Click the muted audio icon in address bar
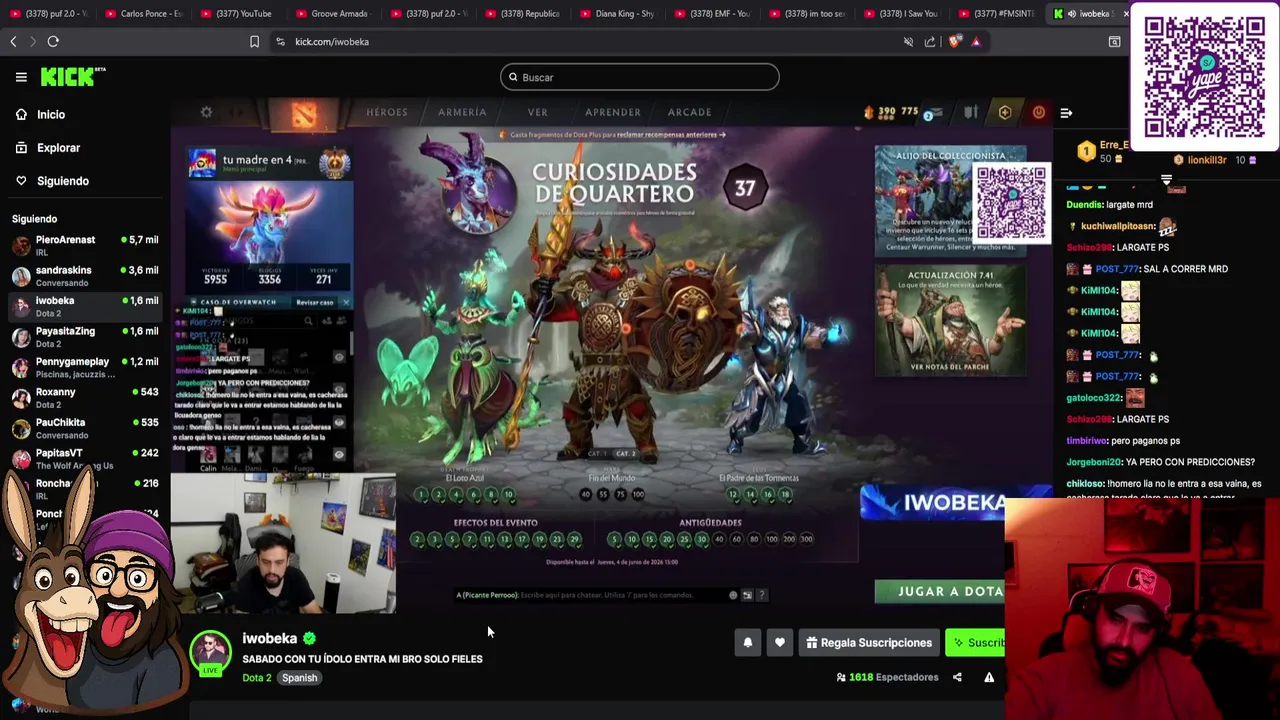This screenshot has height=720, width=1280. pyautogui.click(x=908, y=41)
